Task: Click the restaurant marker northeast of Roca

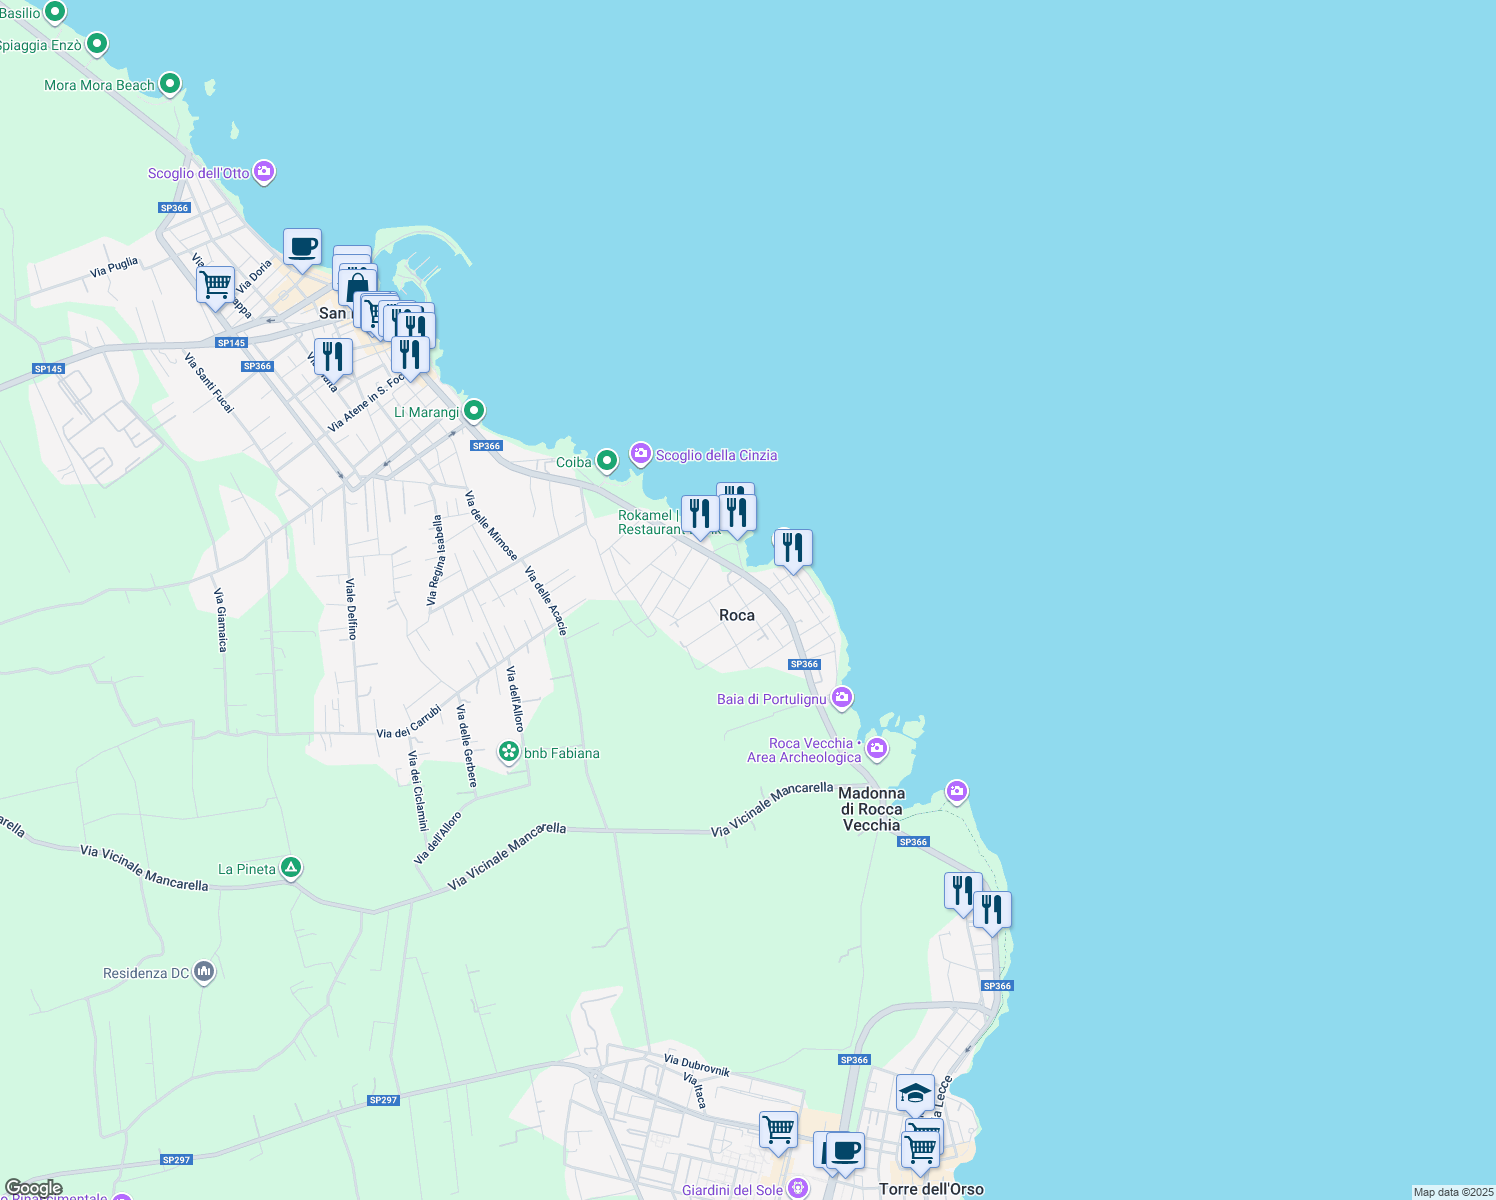Action: 793,550
